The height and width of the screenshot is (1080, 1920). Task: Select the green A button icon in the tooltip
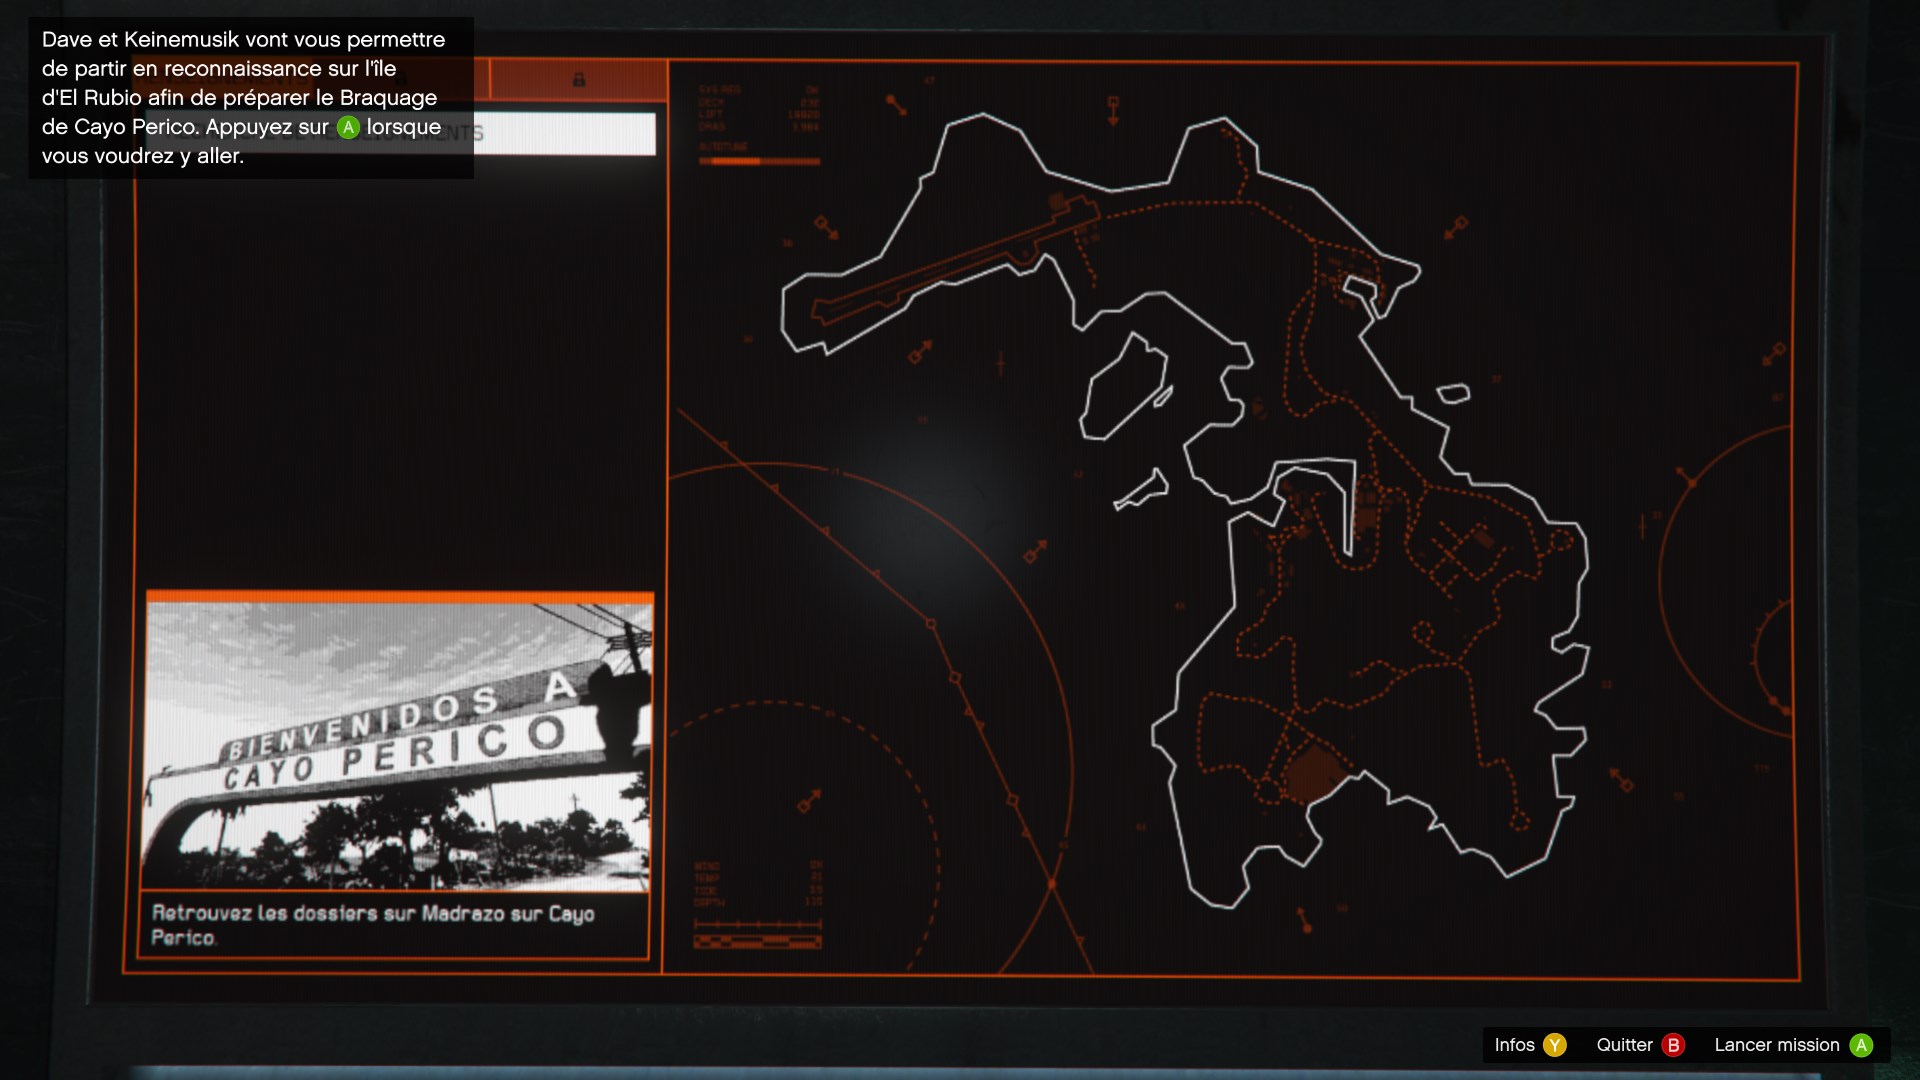(349, 127)
